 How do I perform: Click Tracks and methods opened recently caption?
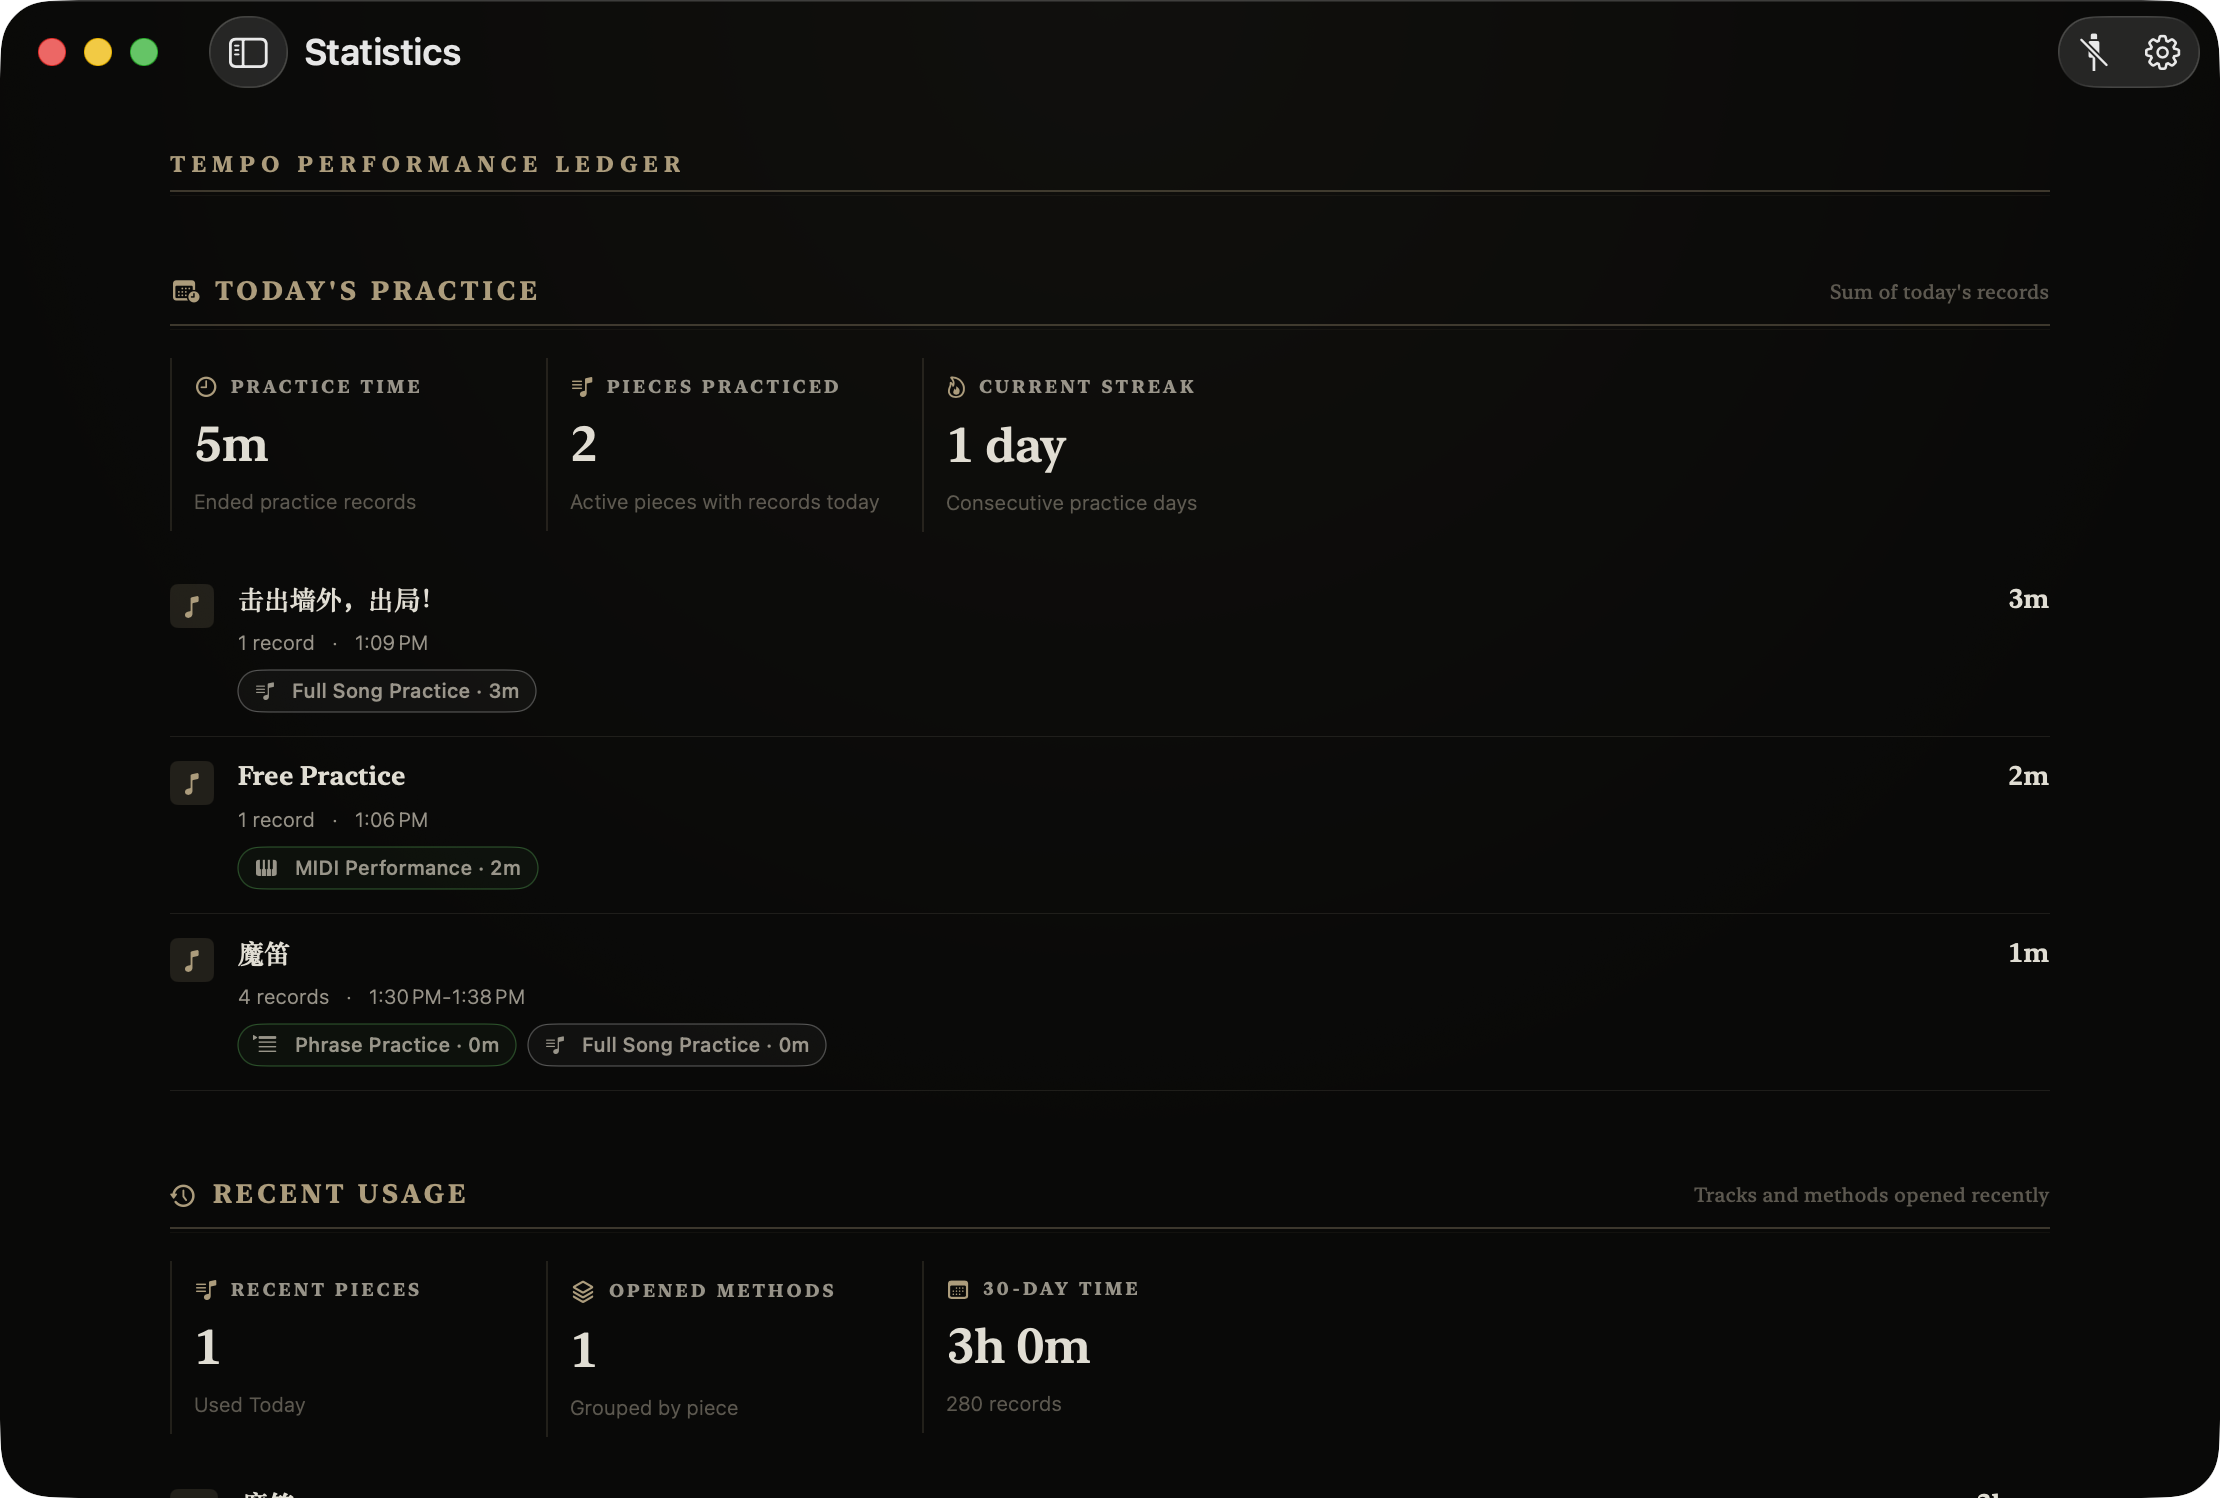[x=1871, y=1195]
